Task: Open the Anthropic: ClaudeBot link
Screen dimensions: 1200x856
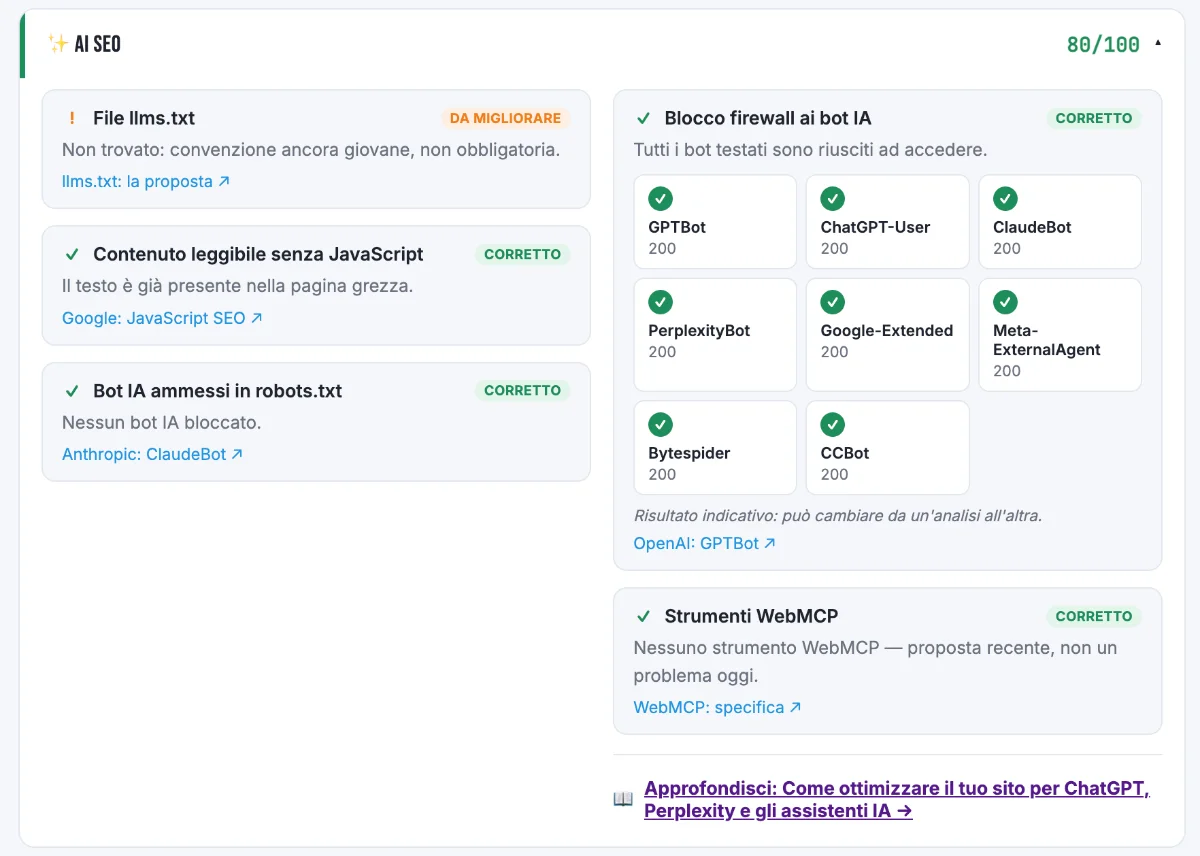Action: coord(153,454)
